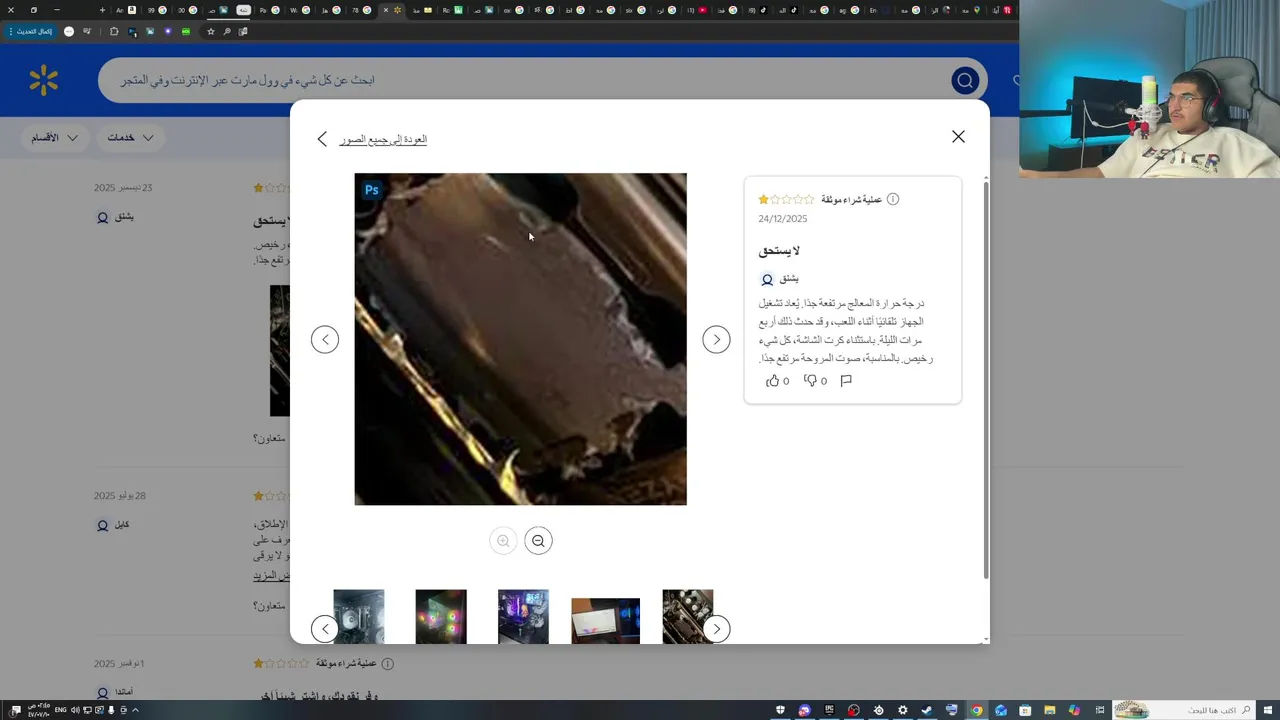Expand the خدمات services dropdown
Viewport: 1280px width, 720px height.
(x=130, y=137)
